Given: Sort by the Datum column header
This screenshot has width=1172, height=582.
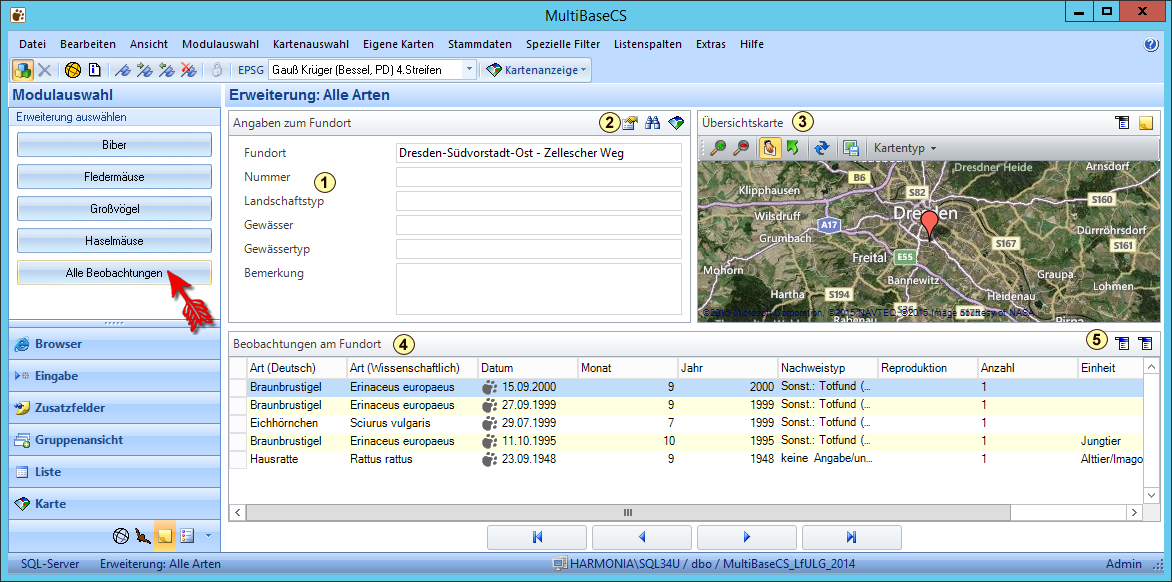Looking at the screenshot, I should coord(528,368).
